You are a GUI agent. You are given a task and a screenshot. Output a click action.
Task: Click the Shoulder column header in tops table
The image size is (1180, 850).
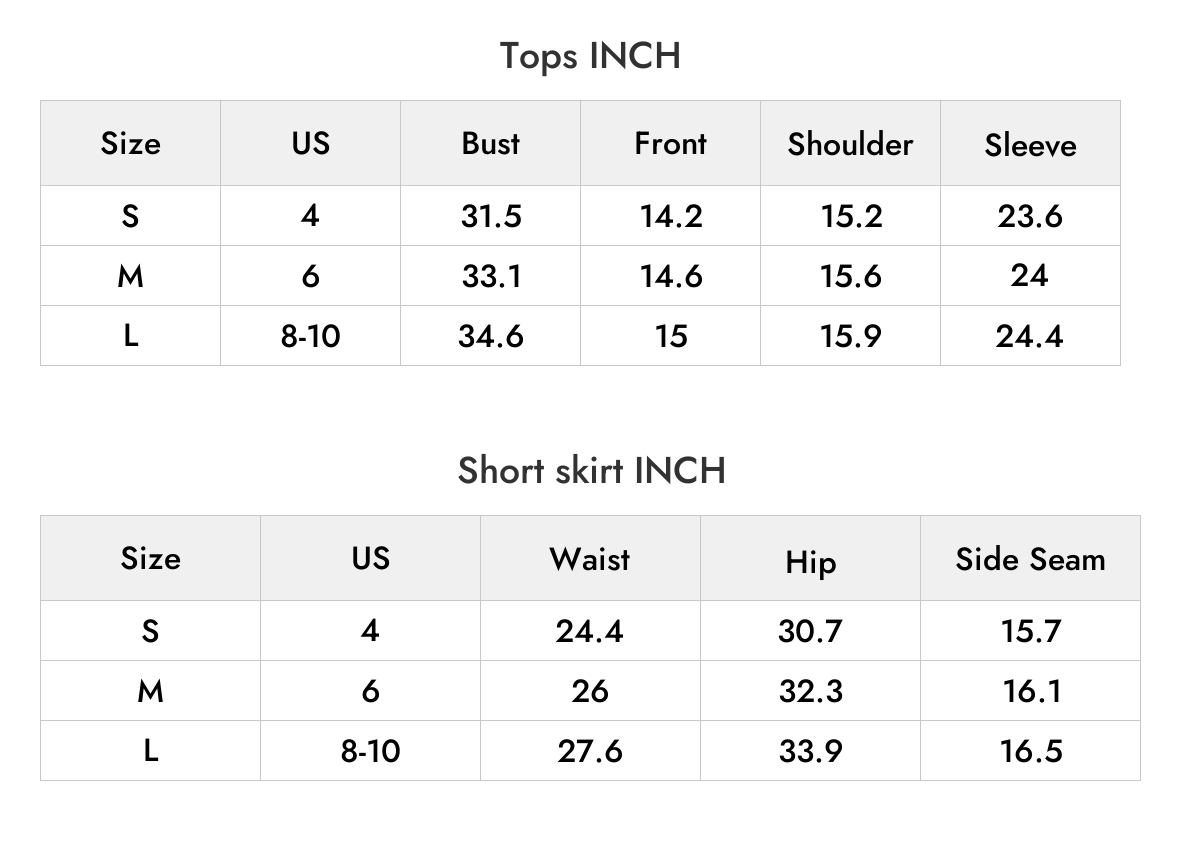pos(850,143)
